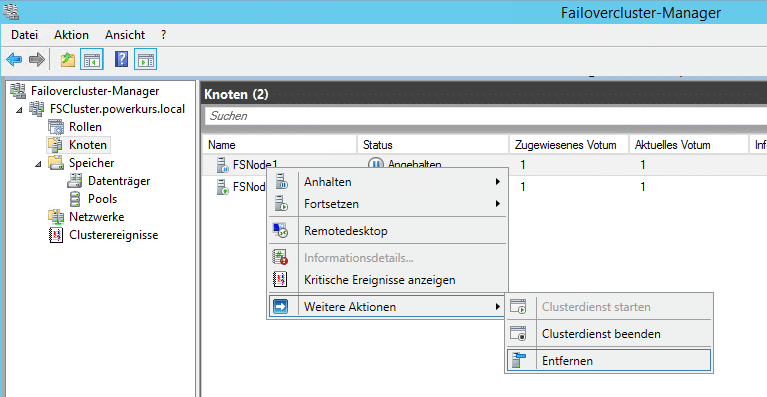Click the Clusterereignisse icon in tree
The image size is (767, 397).
[56, 235]
